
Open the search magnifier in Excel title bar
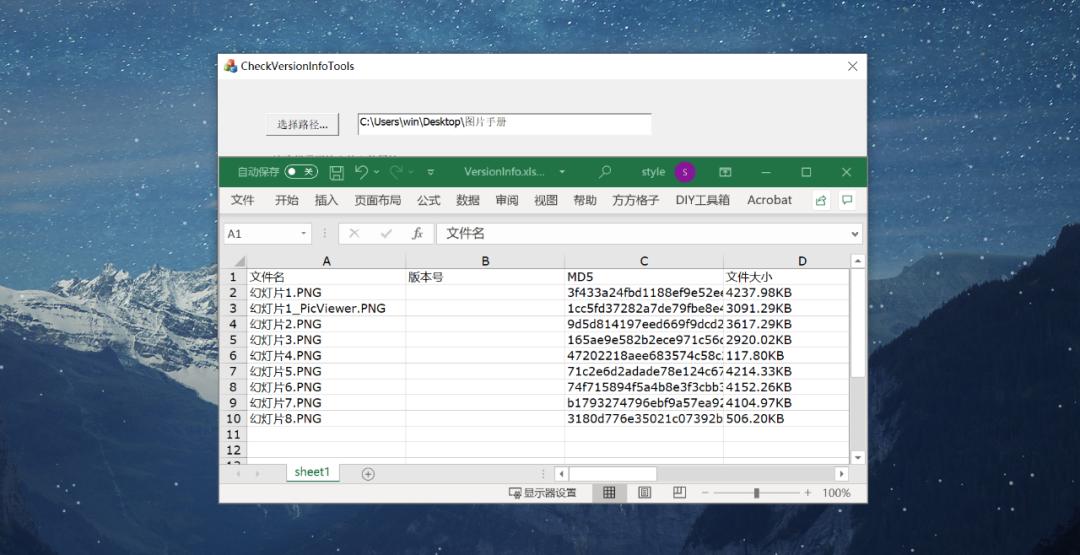[x=605, y=171]
